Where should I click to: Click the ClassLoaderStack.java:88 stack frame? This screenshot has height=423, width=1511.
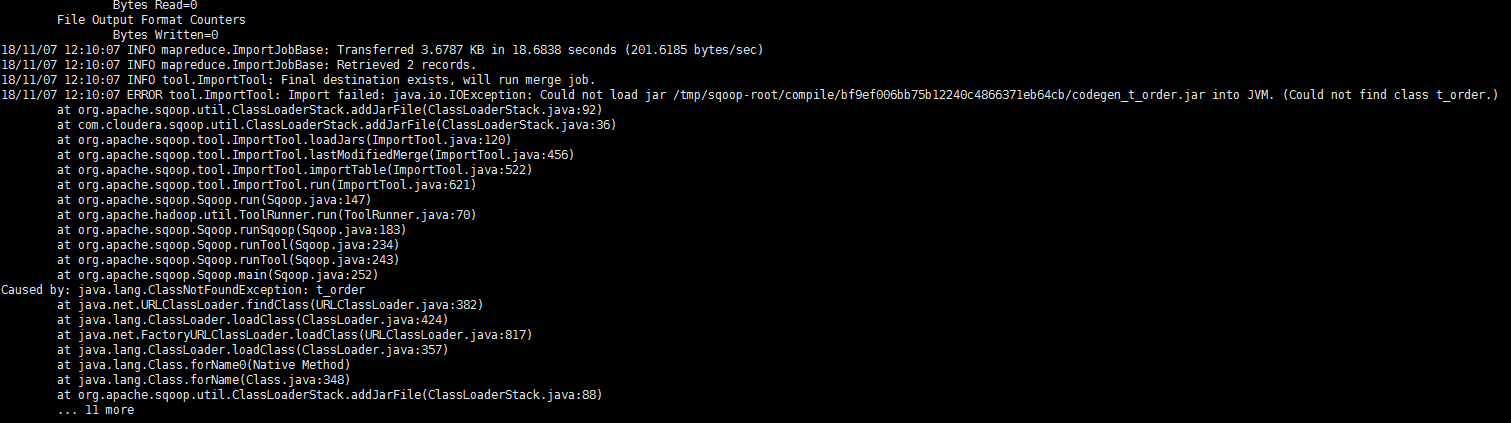329,395
